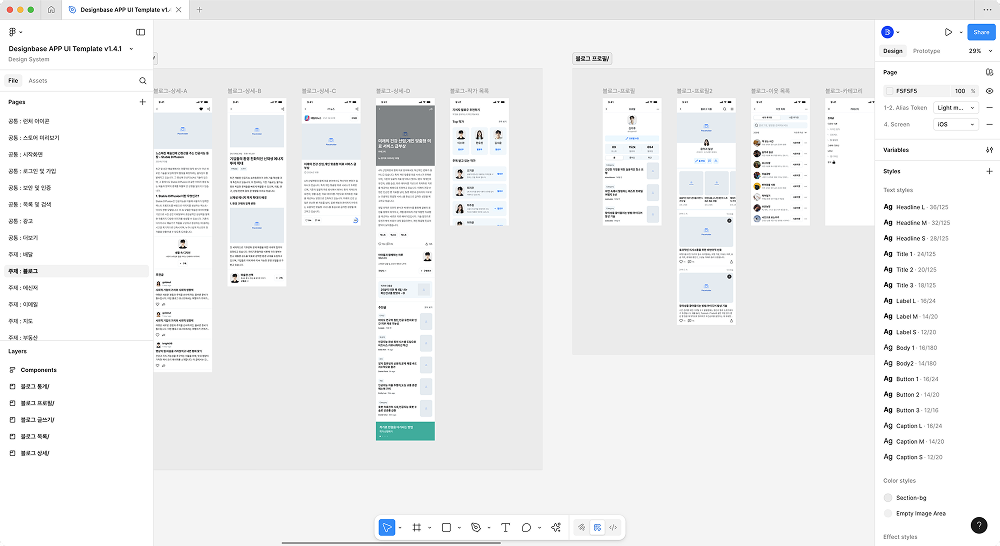Collapse the left sidebar panel
The width and height of the screenshot is (1000, 546).
click(141, 32)
